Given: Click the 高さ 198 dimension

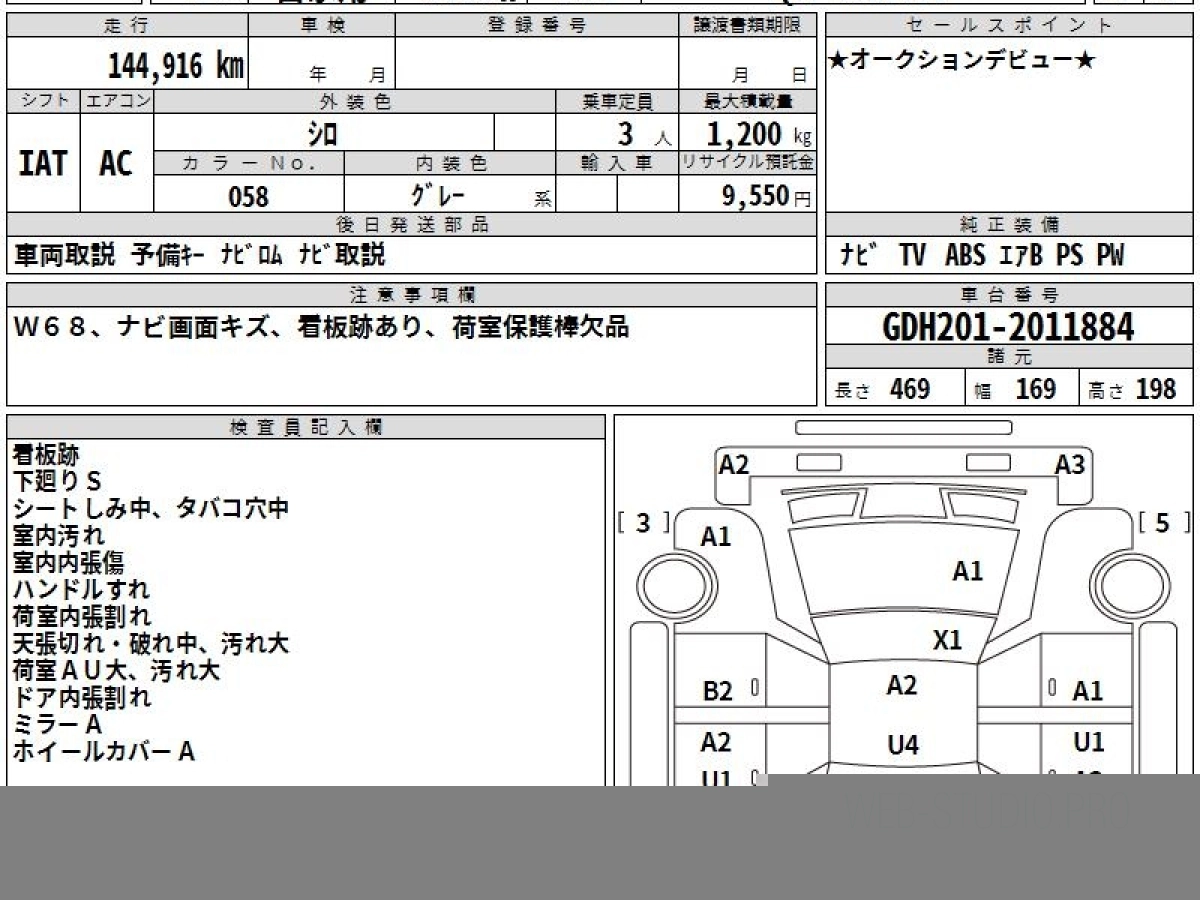Looking at the screenshot, I should 1133,389.
